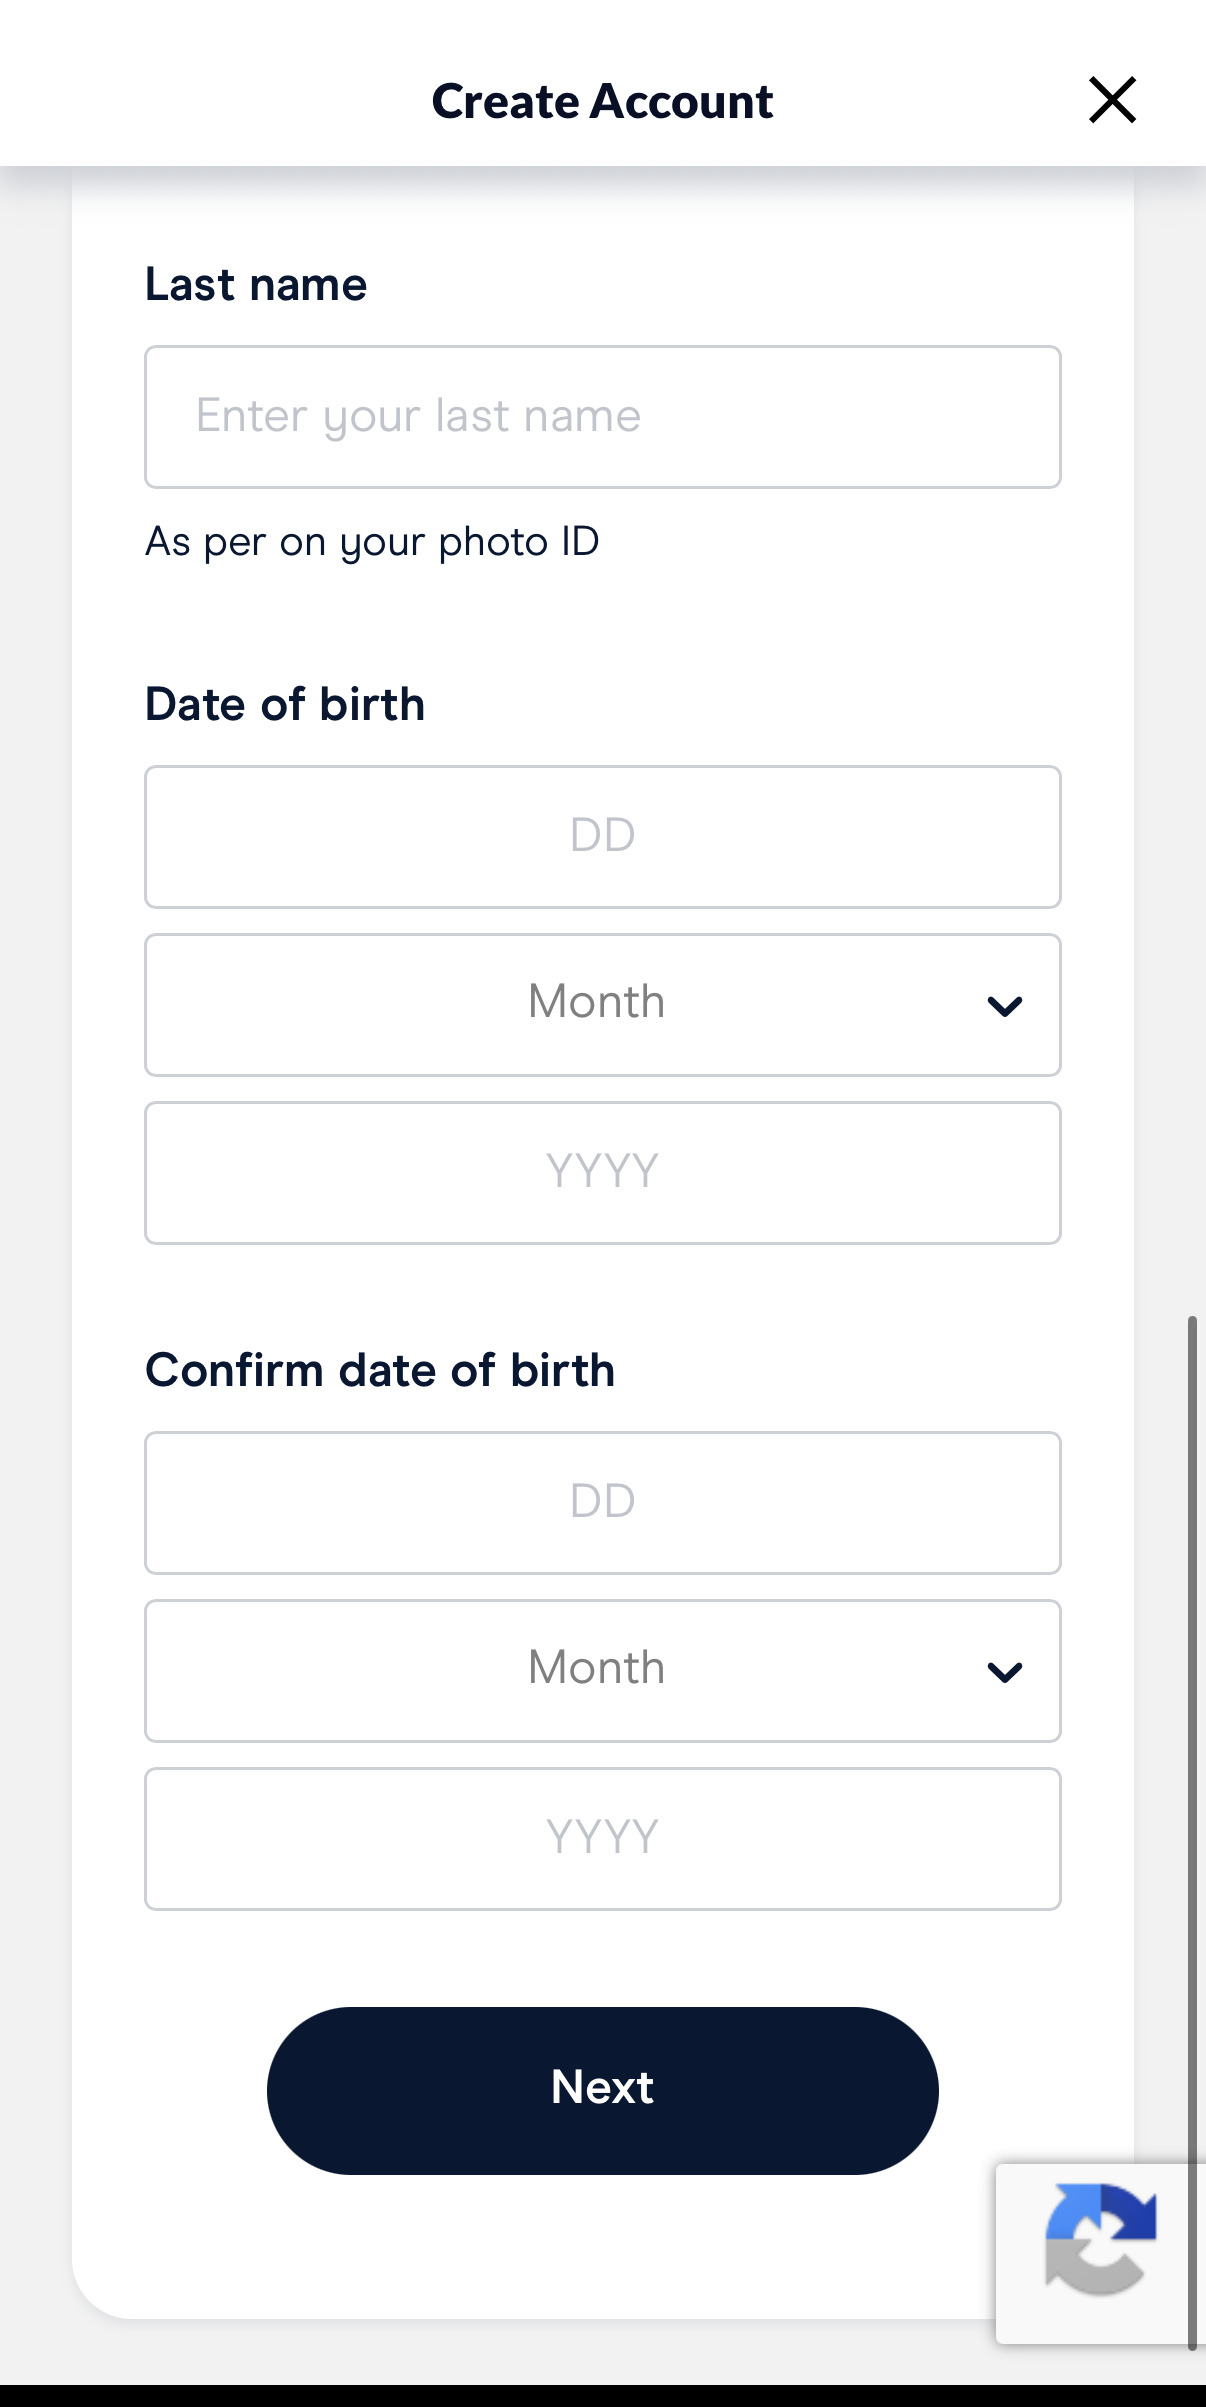Click the "Last name" field label
Image resolution: width=1206 pixels, height=2407 pixels.
click(x=256, y=285)
